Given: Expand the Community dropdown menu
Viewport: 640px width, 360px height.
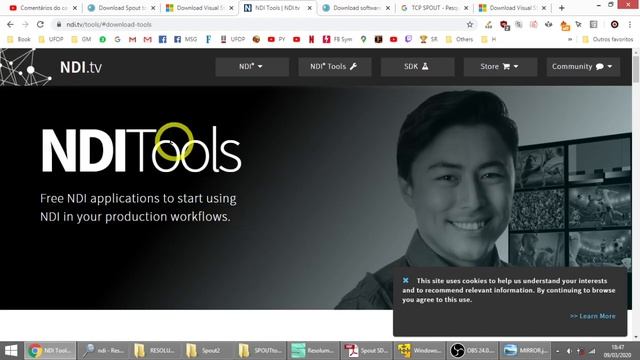Looking at the screenshot, I should coord(583,67).
